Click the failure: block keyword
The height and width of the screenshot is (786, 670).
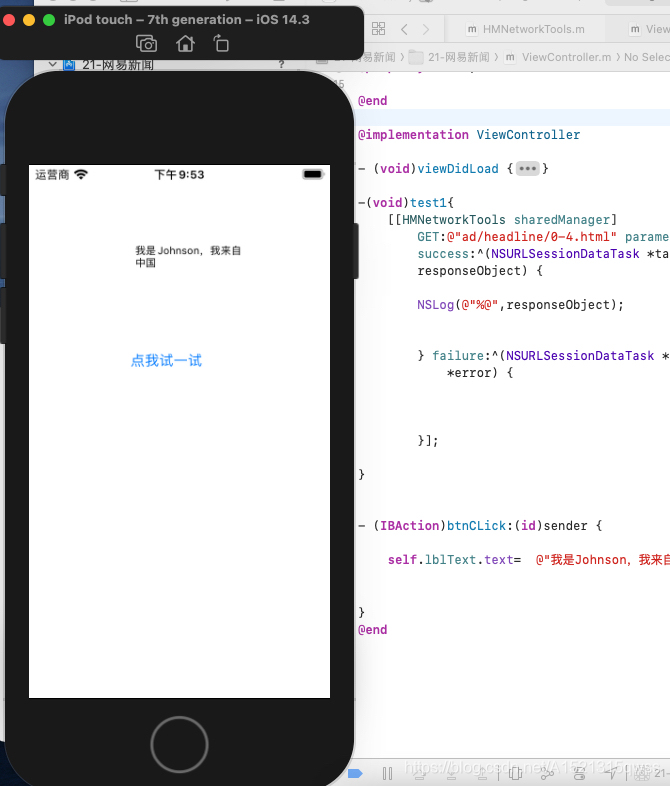coord(458,355)
